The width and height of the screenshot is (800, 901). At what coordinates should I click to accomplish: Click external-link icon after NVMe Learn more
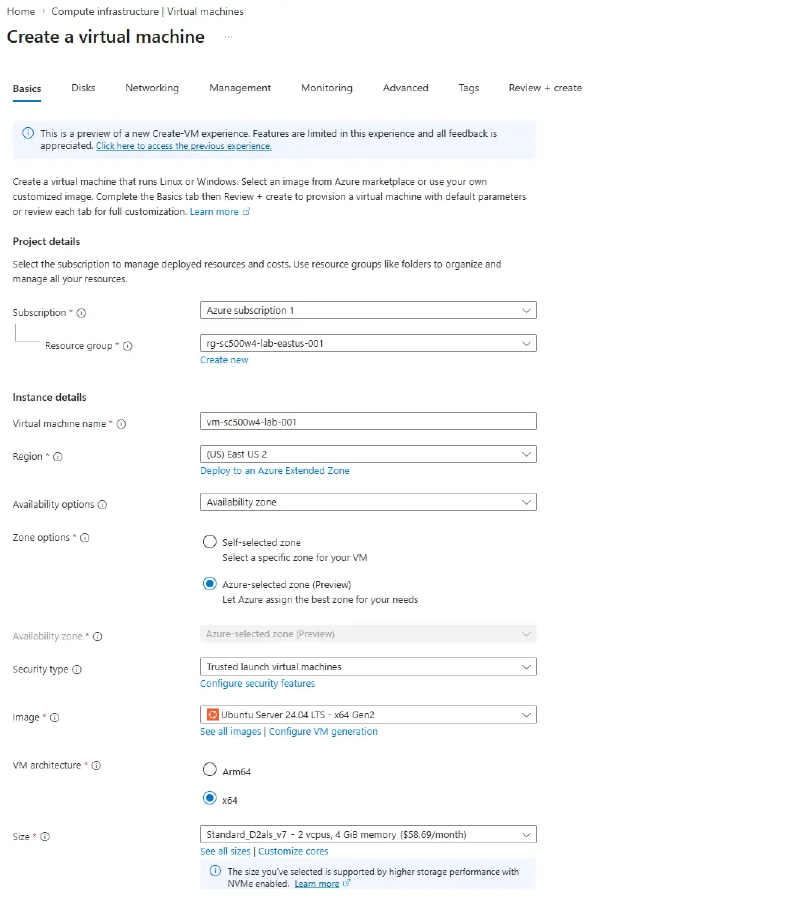point(346,884)
